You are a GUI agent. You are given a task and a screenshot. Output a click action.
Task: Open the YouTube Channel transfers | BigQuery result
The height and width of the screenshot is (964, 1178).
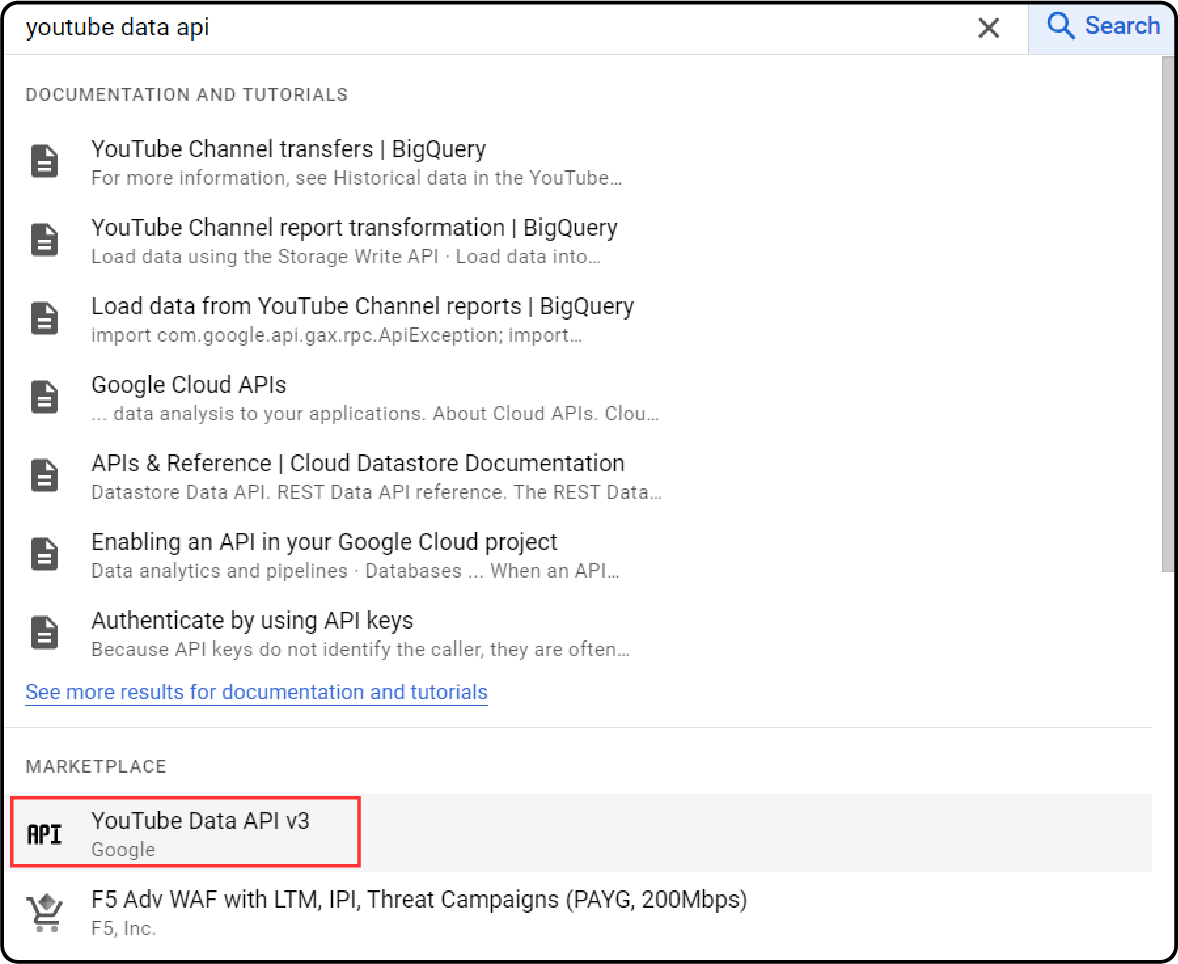tap(288, 149)
